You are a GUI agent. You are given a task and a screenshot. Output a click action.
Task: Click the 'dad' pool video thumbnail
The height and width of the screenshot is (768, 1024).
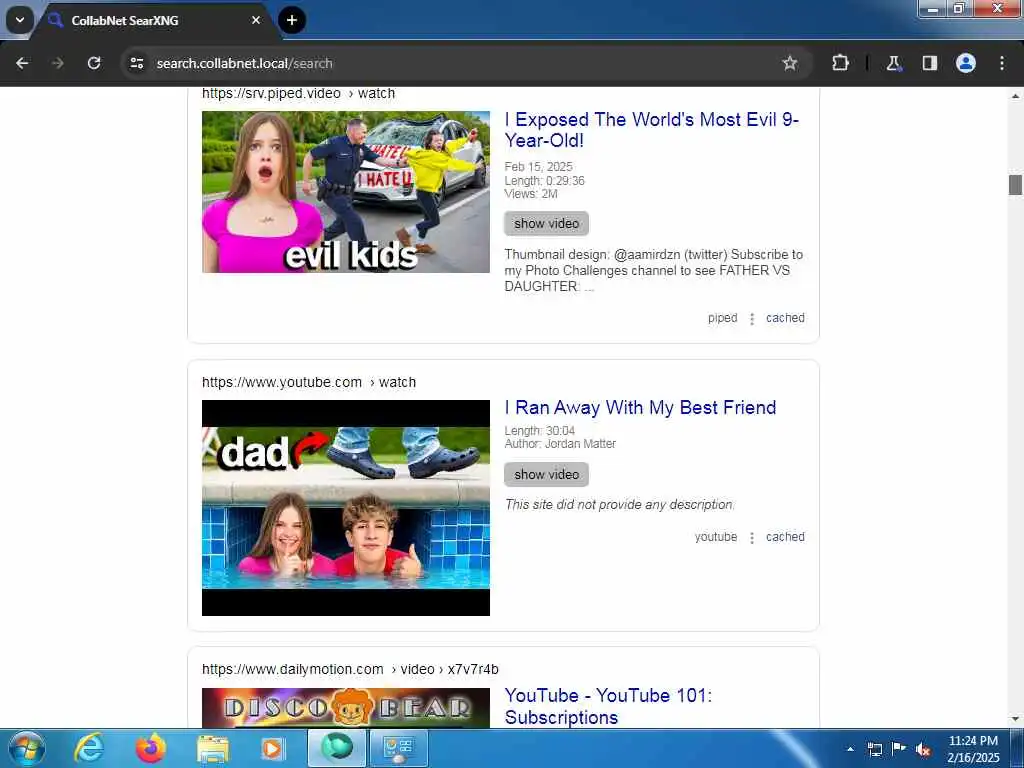(x=345, y=507)
